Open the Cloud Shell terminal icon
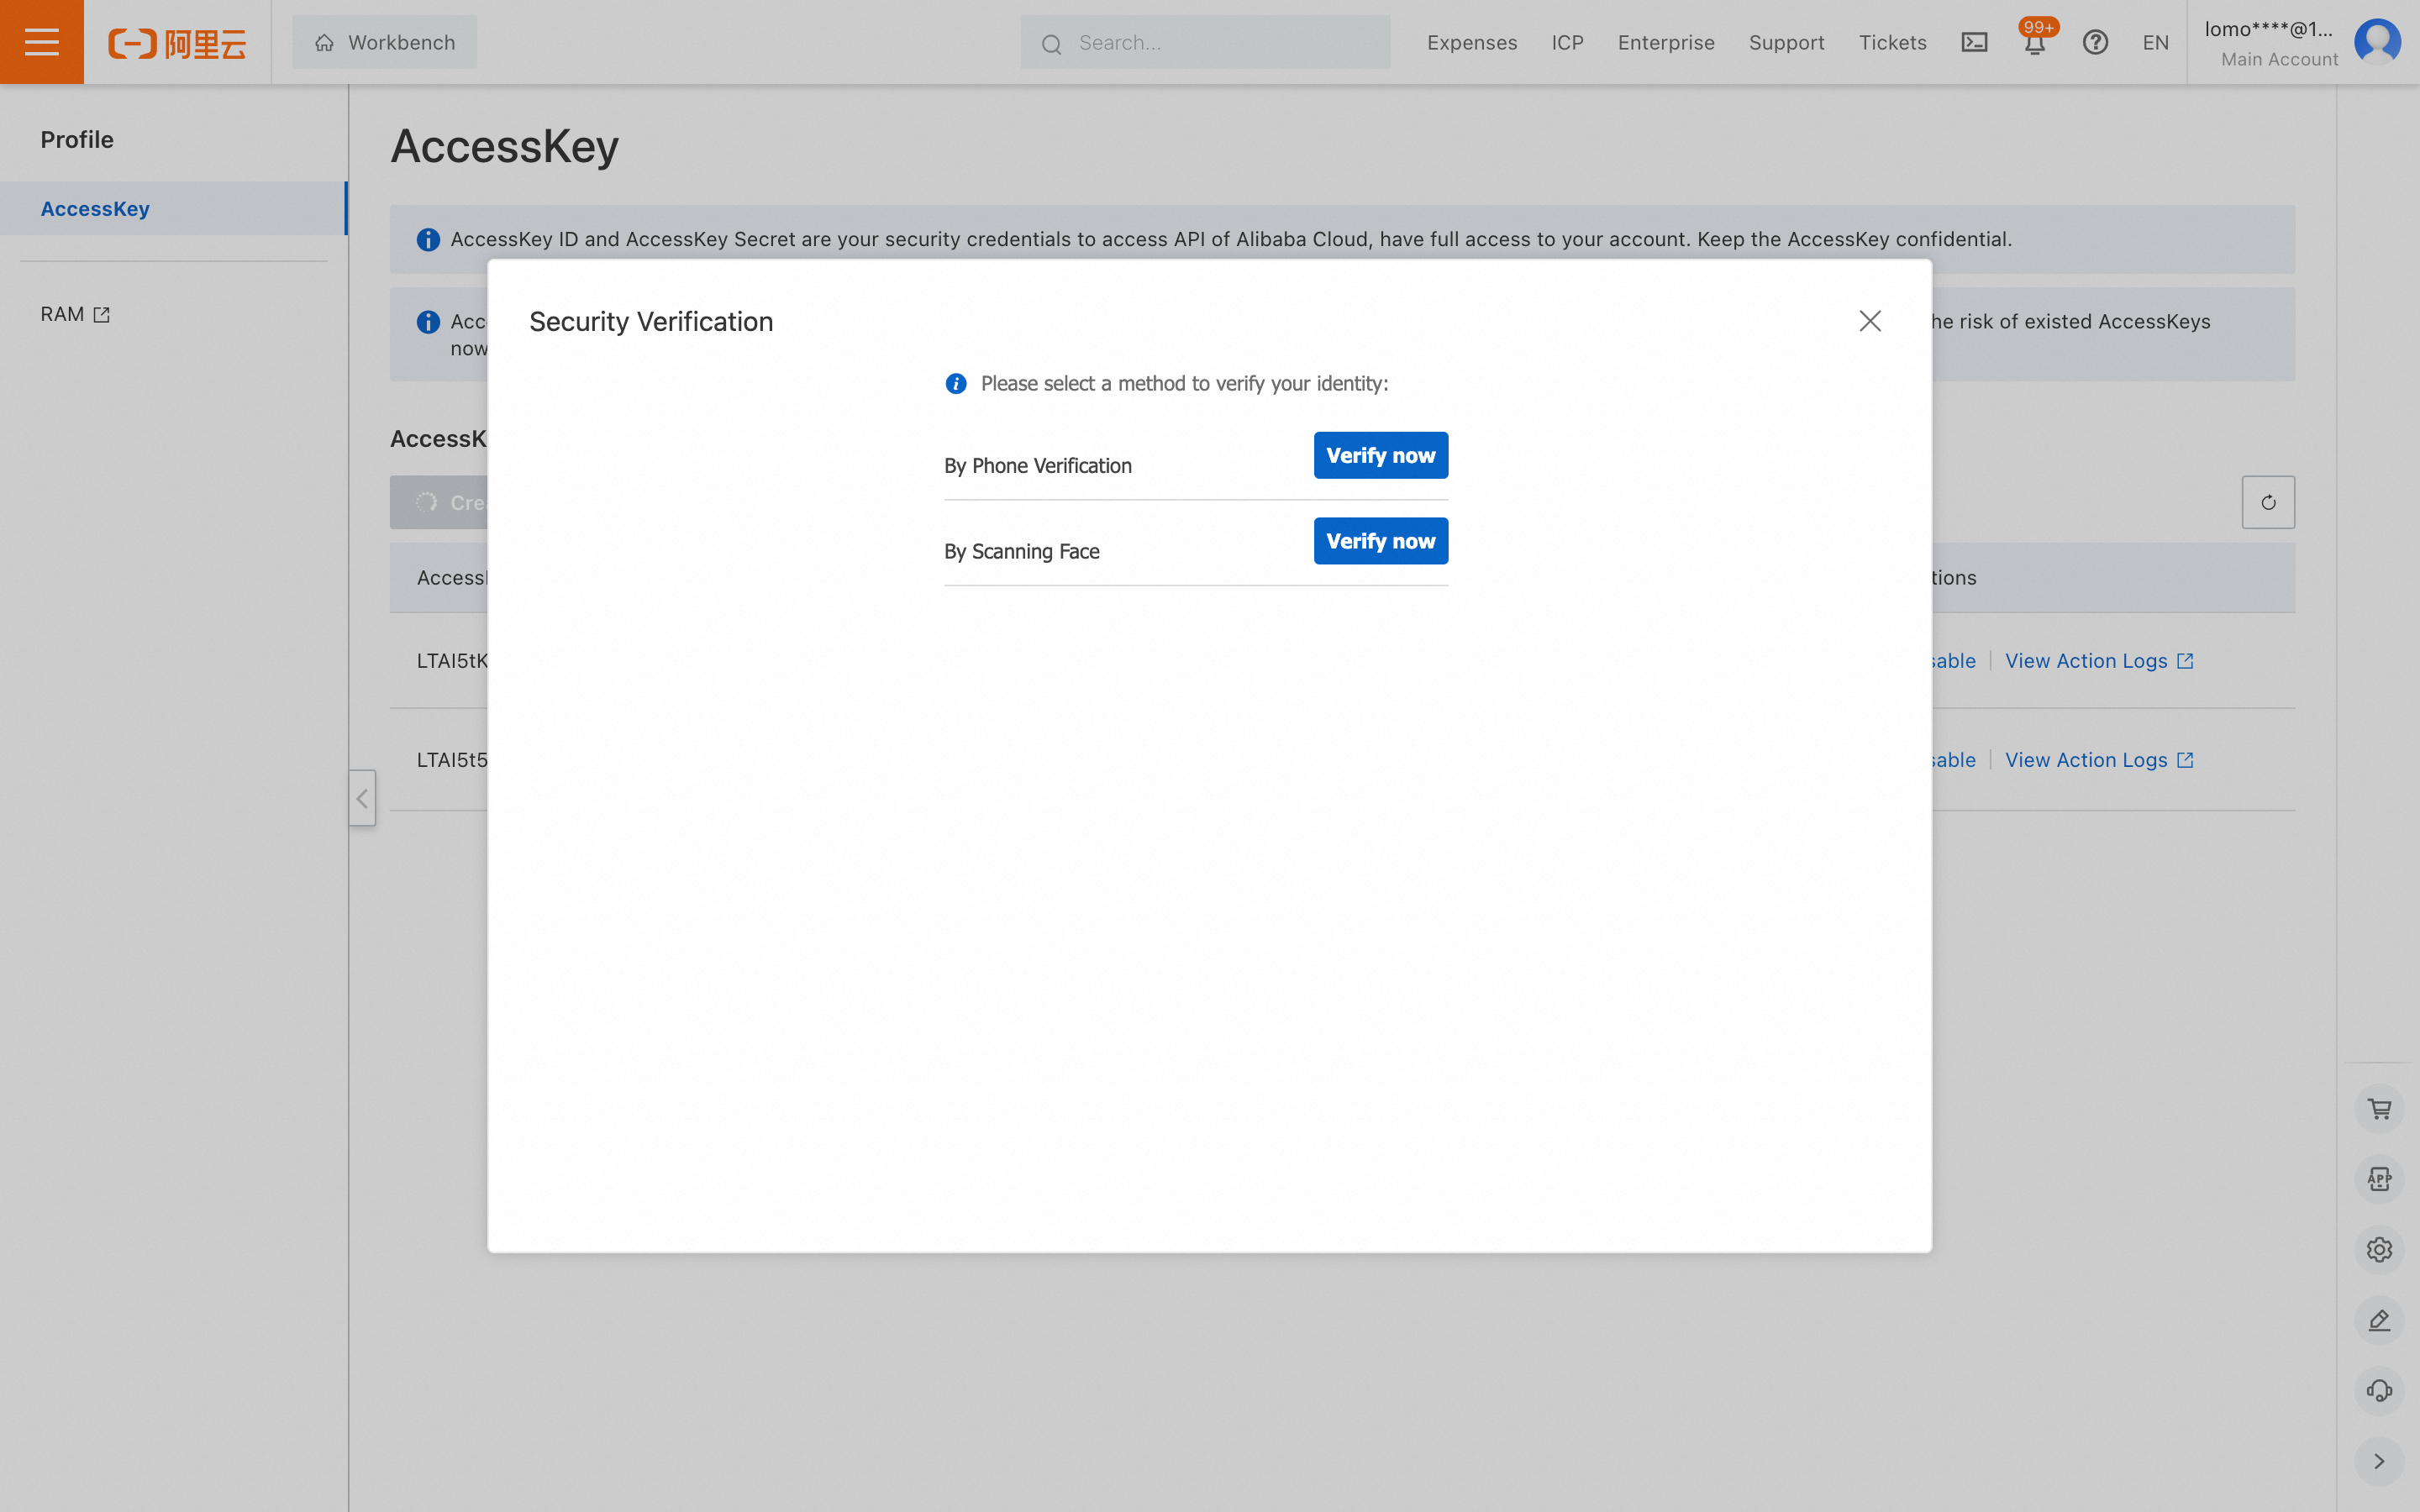 [x=1974, y=42]
